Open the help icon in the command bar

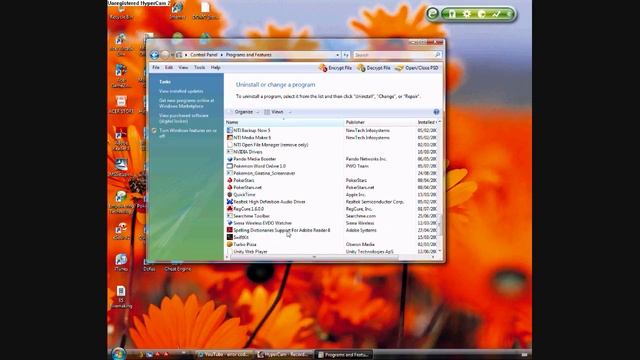pyautogui.click(x=436, y=112)
